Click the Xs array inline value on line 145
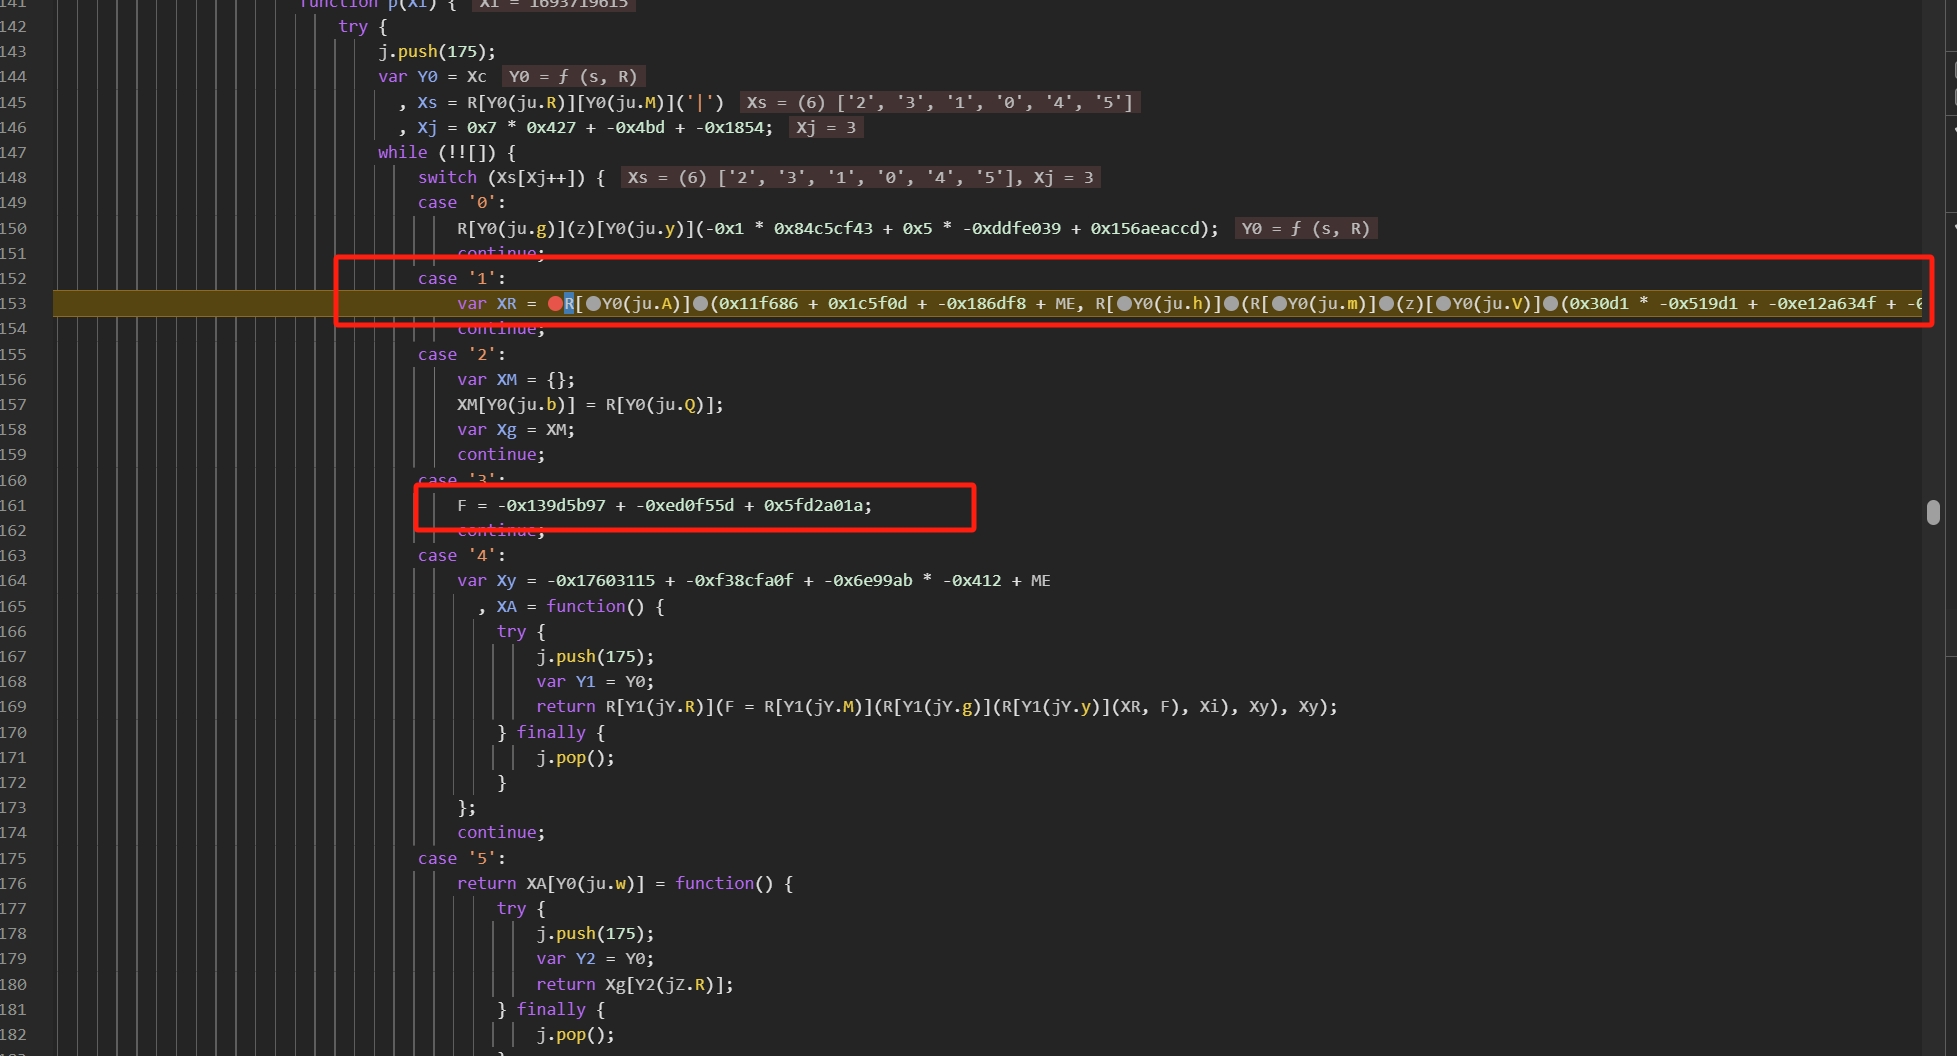This screenshot has width=1957, height=1056. tap(939, 103)
